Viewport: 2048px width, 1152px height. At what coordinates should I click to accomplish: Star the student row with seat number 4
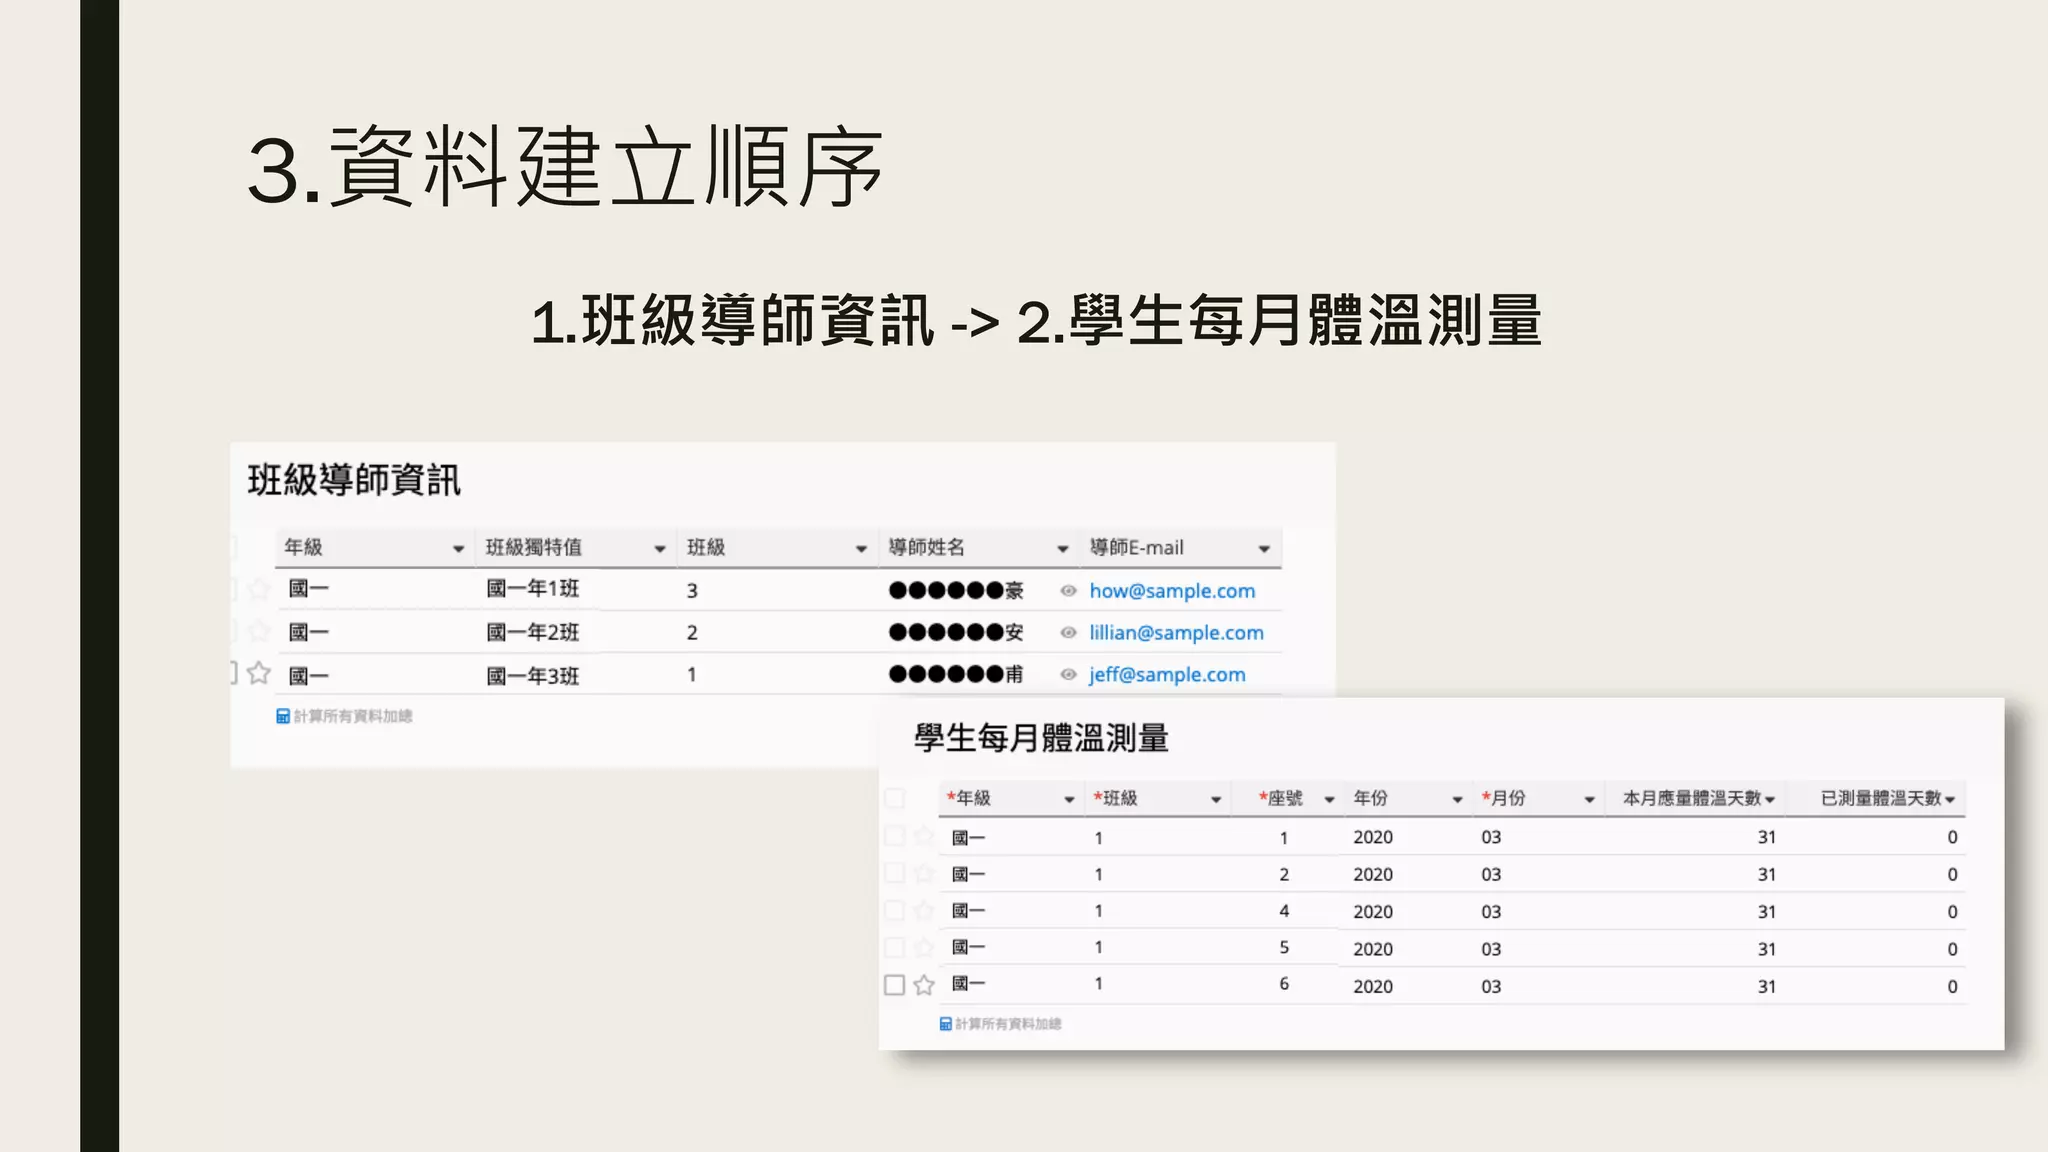pos(924,910)
